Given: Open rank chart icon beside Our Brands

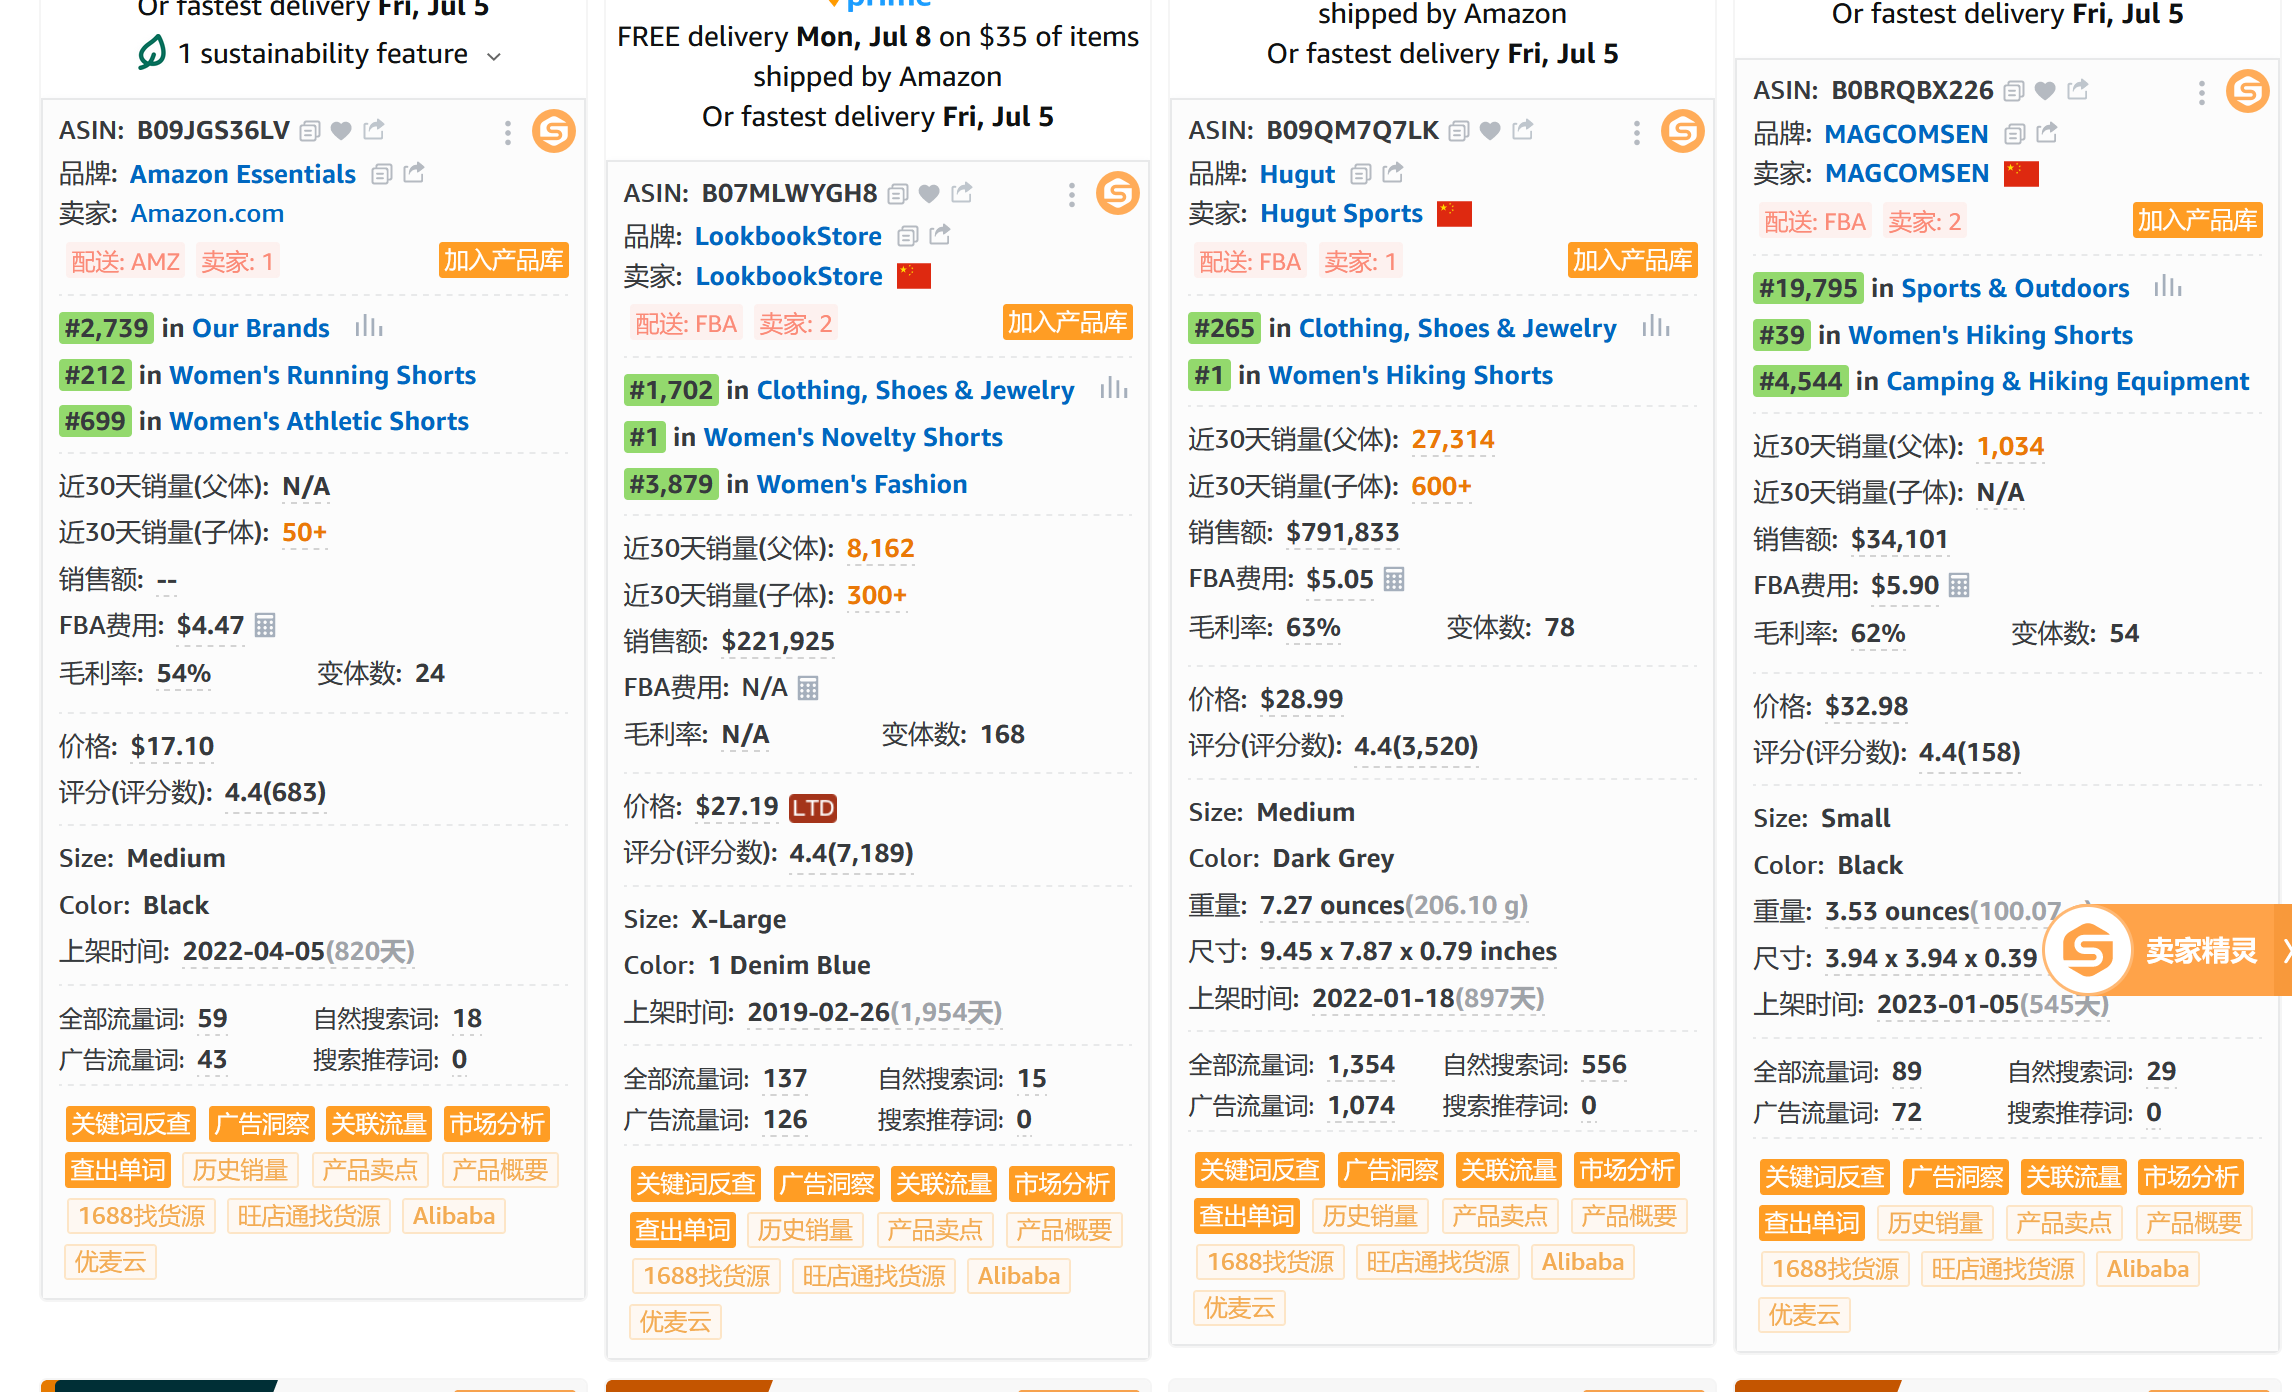Looking at the screenshot, I should (368, 327).
